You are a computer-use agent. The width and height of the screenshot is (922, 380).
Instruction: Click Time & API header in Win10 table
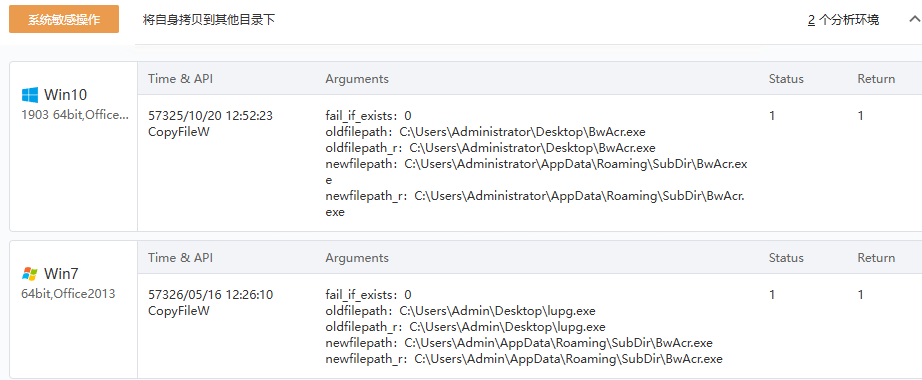181,79
